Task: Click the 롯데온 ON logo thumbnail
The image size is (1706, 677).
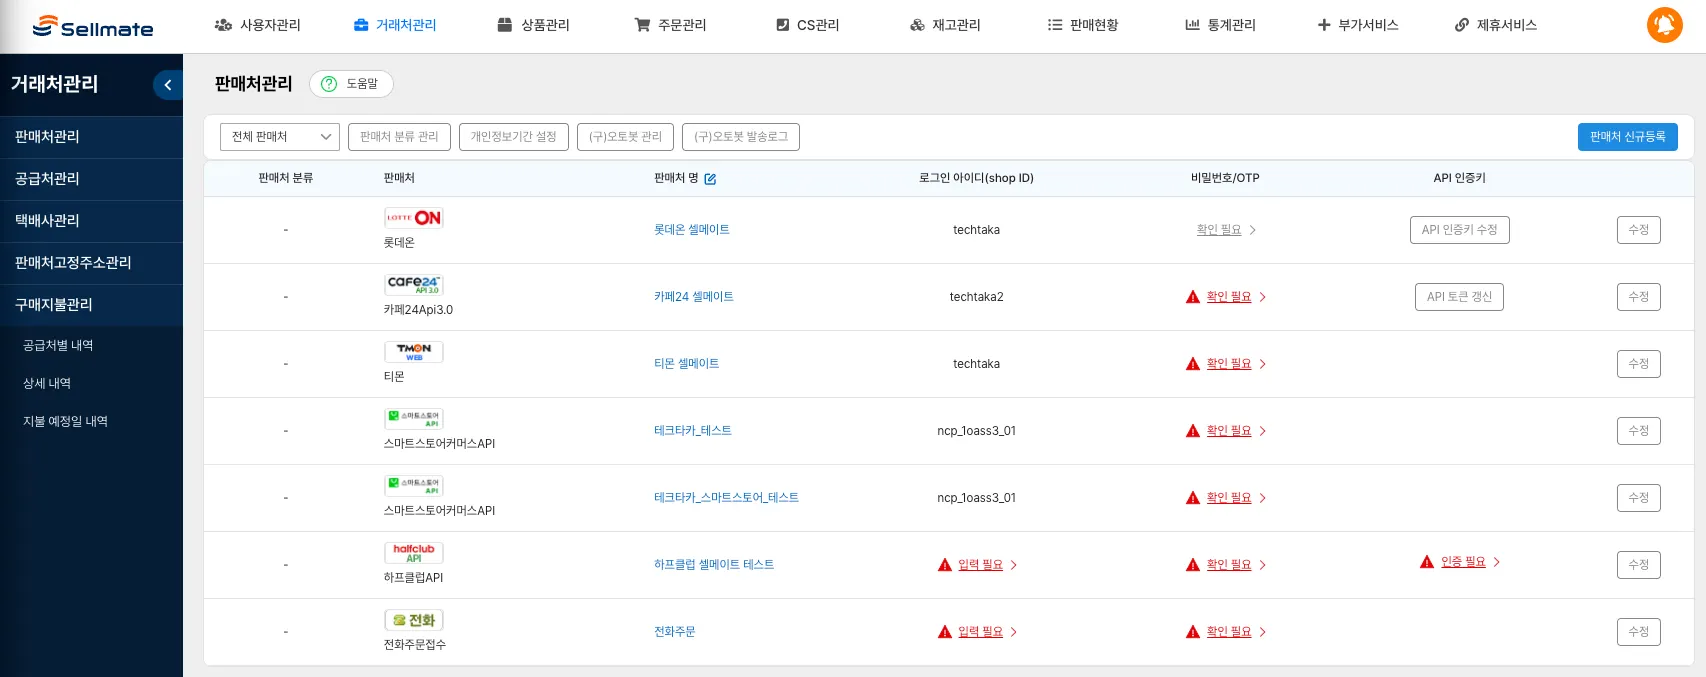Action: click(414, 218)
